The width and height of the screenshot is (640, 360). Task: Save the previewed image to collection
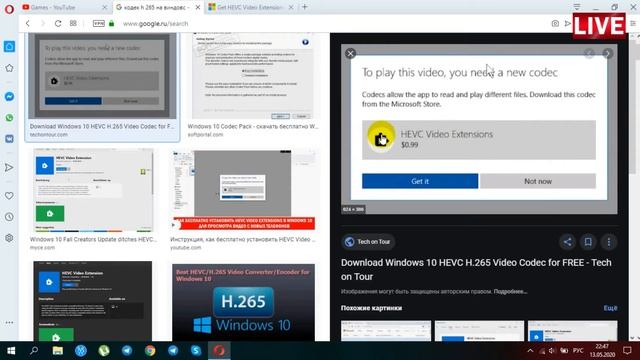(588, 242)
